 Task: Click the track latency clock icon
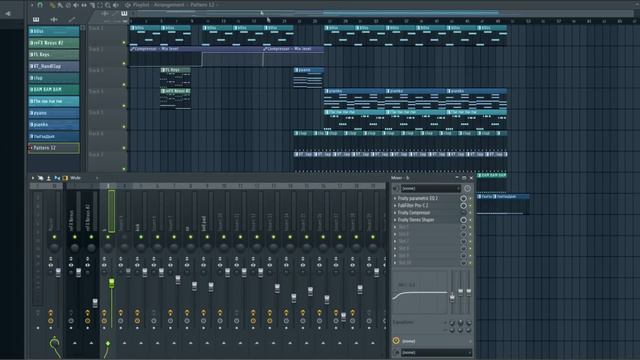tap(467, 189)
